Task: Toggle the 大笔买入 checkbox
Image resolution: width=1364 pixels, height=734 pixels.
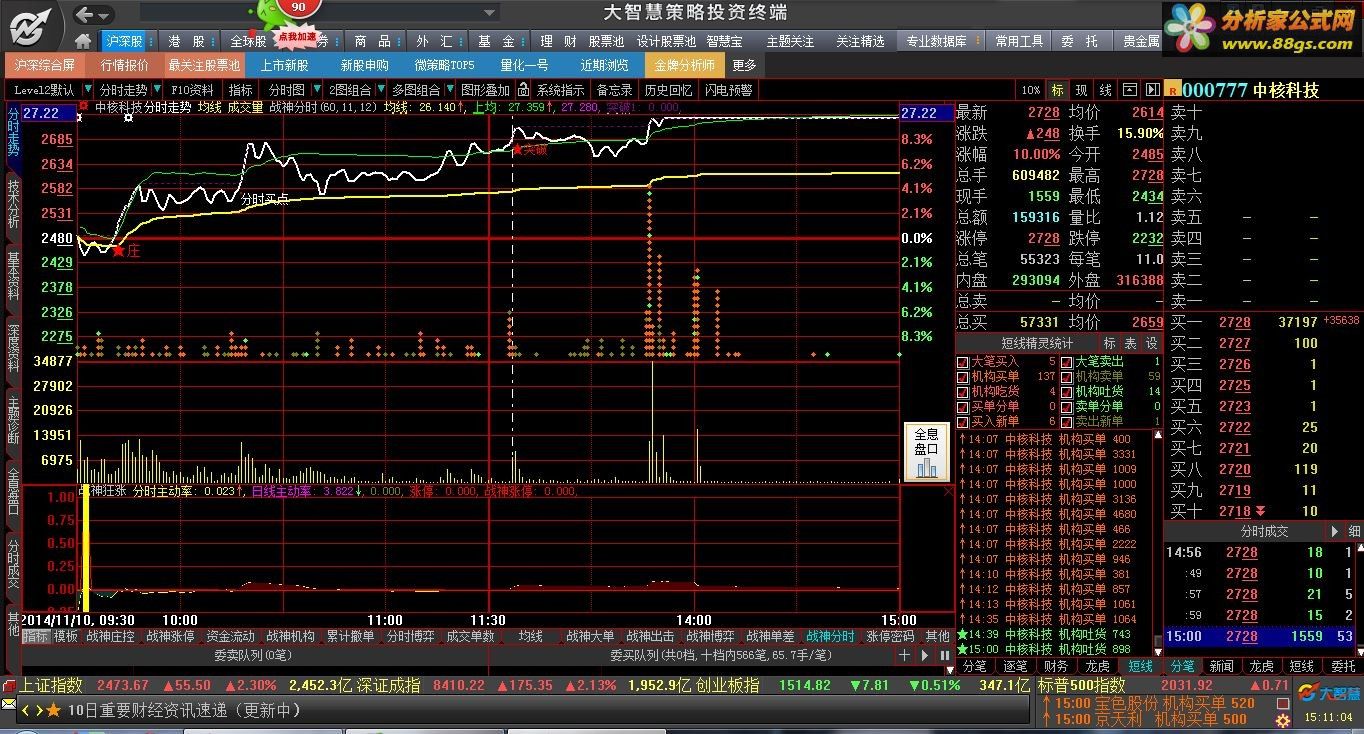Action: [963, 362]
